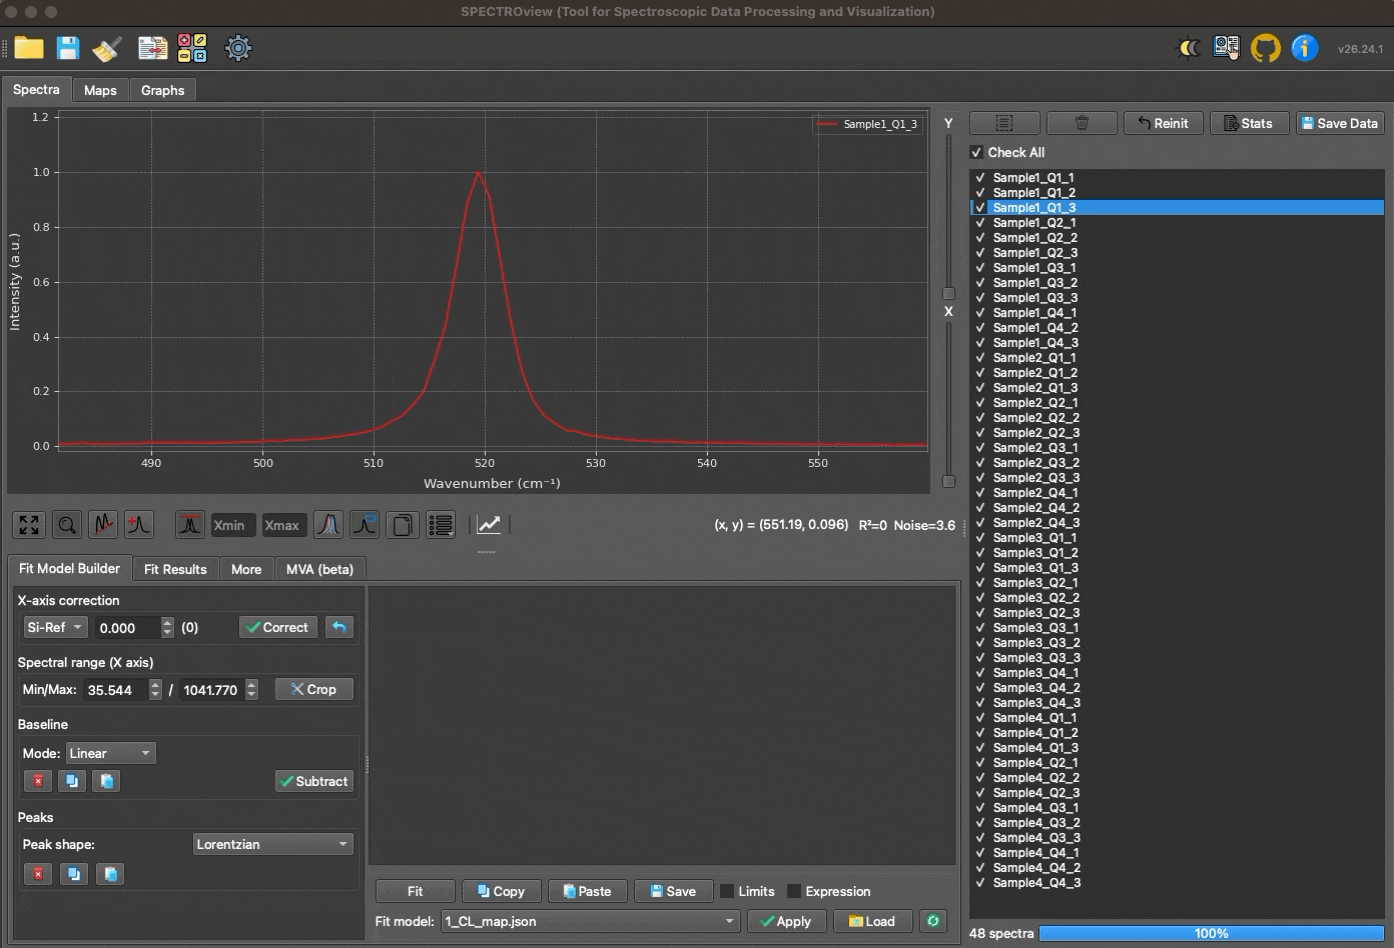Refresh fit model list green icon
The width and height of the screenshot is (1394, 948).
pyautogui.click(x=933, y=921)
